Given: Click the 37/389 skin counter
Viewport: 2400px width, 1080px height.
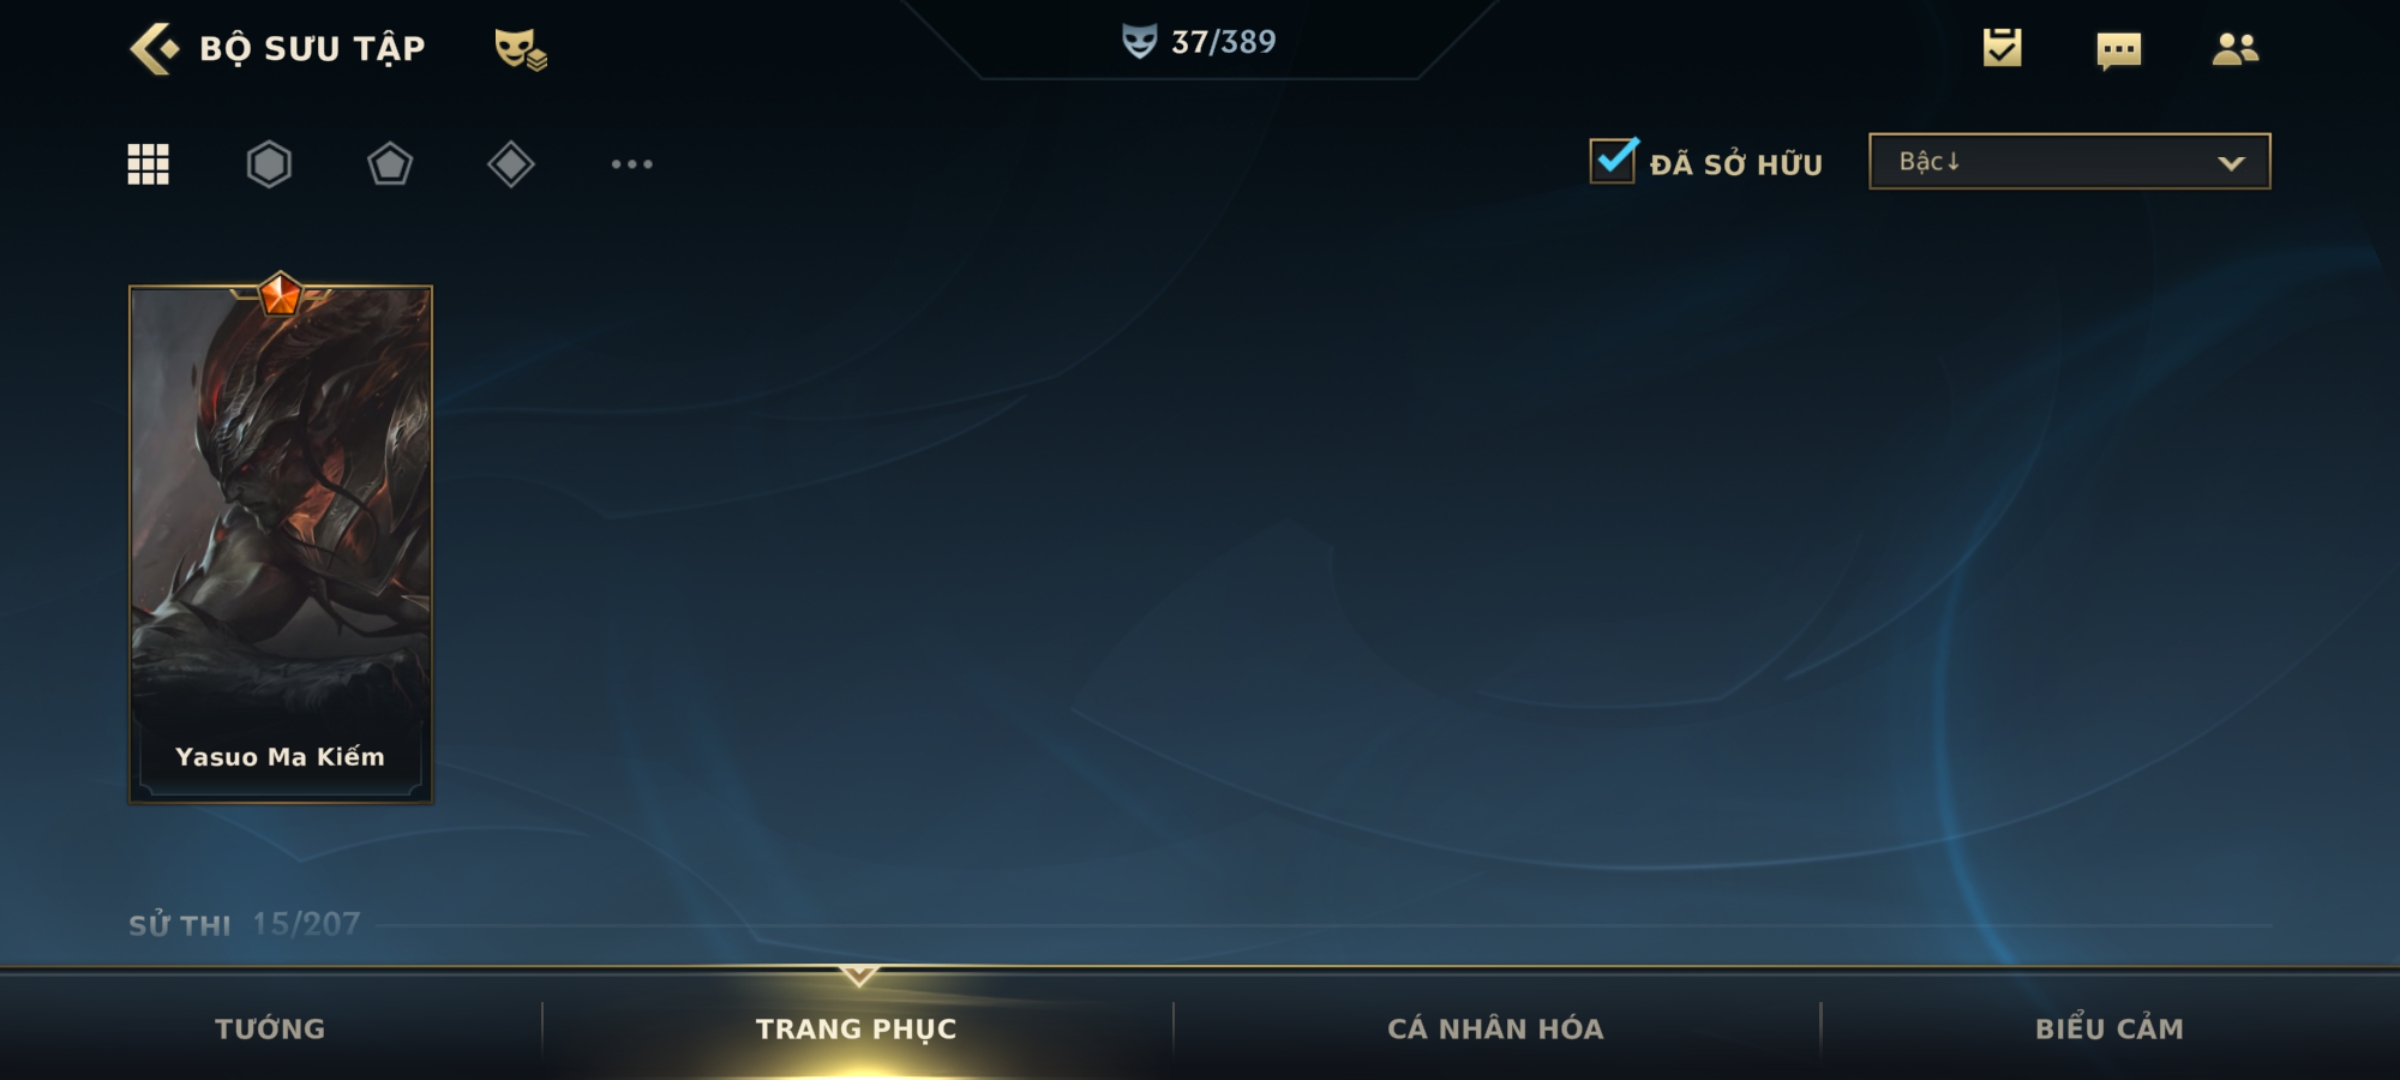Looking at the screenshot, I should 1223,42.
